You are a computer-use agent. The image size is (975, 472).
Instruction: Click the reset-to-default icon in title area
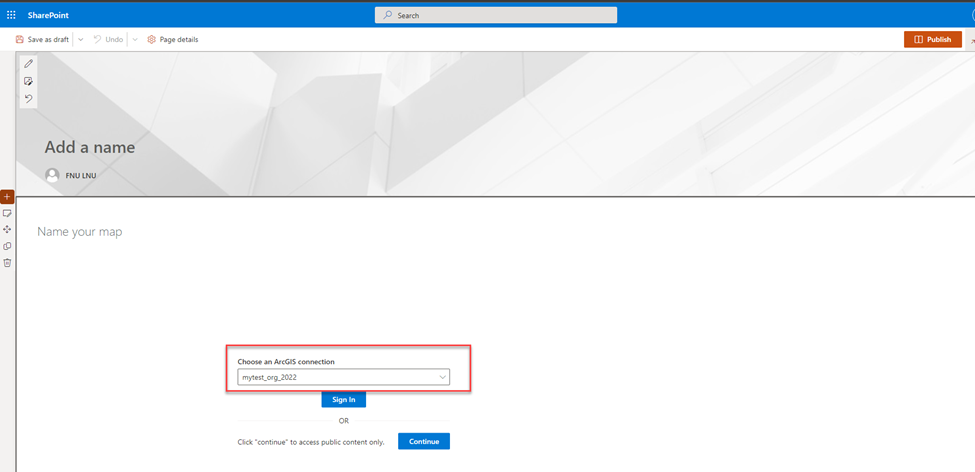pos(28,98)
